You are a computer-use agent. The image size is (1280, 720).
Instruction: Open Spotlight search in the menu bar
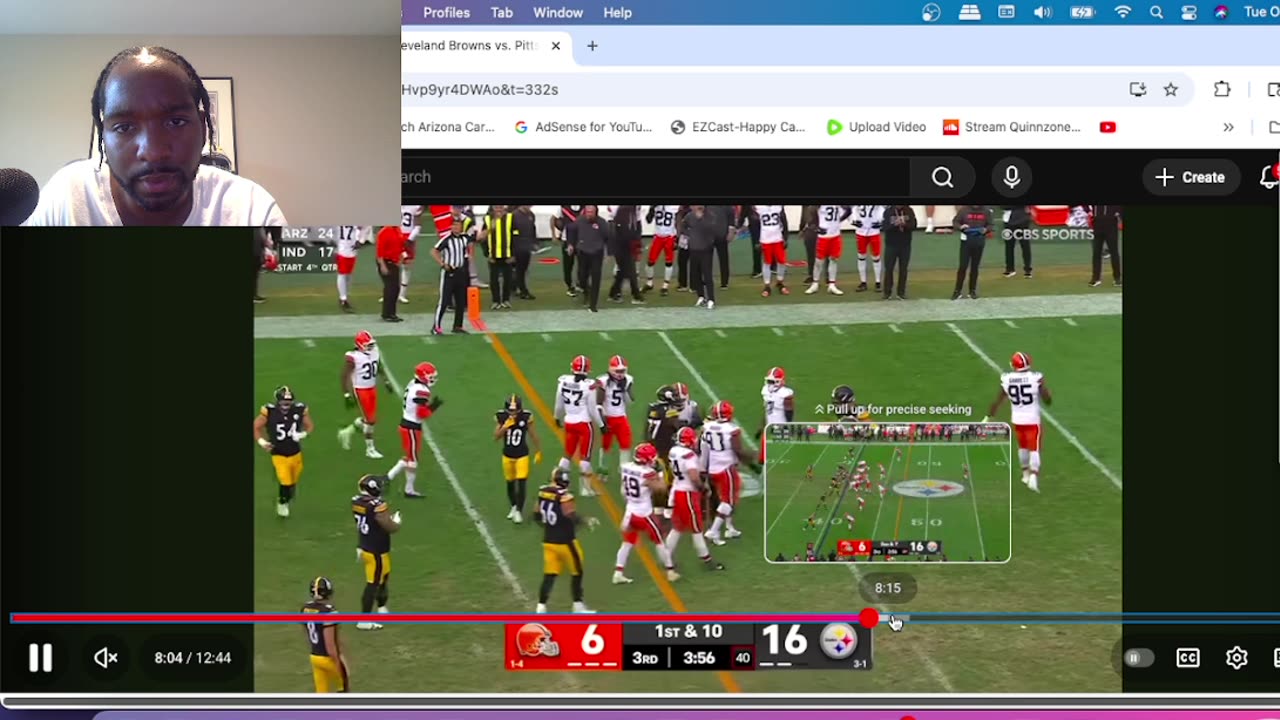click(x=1156, y=13)
